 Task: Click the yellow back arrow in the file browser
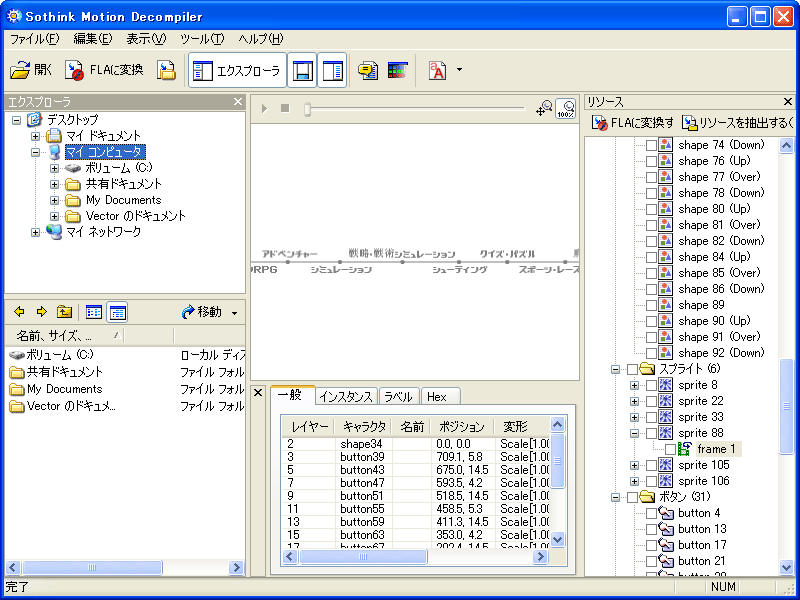click(19, 312)
